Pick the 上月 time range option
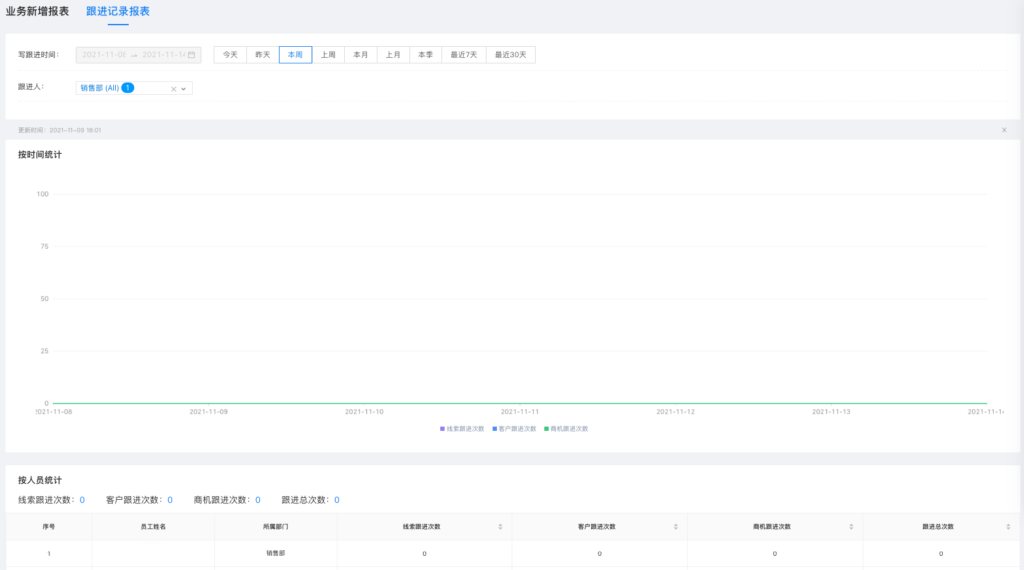This screenshot has height=570, width=1024. pos(393,55)
